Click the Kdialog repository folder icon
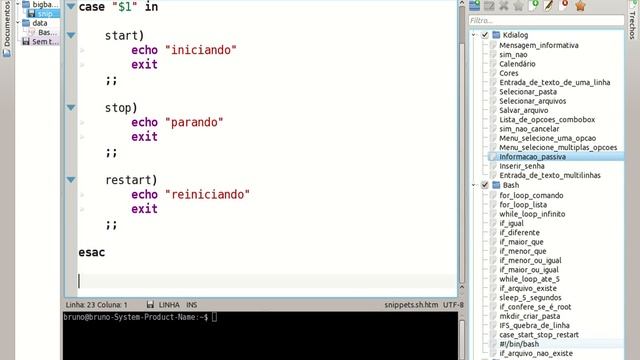640x360 pixels. point(496,35)
